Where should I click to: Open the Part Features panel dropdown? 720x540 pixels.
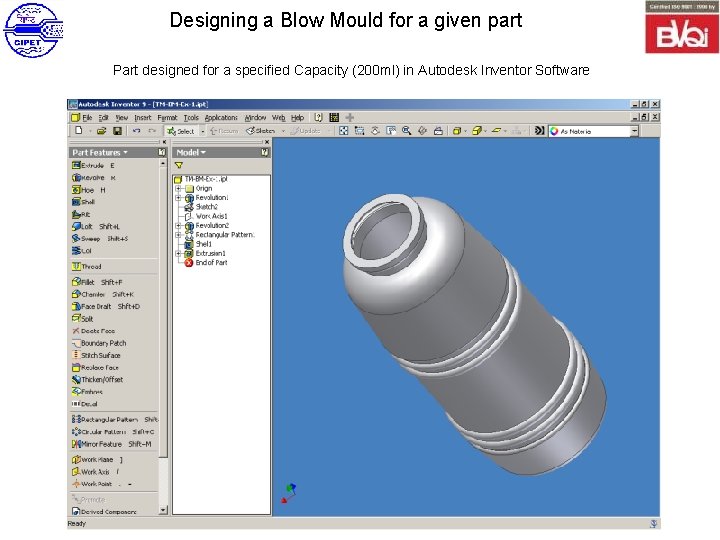point(100,152)
